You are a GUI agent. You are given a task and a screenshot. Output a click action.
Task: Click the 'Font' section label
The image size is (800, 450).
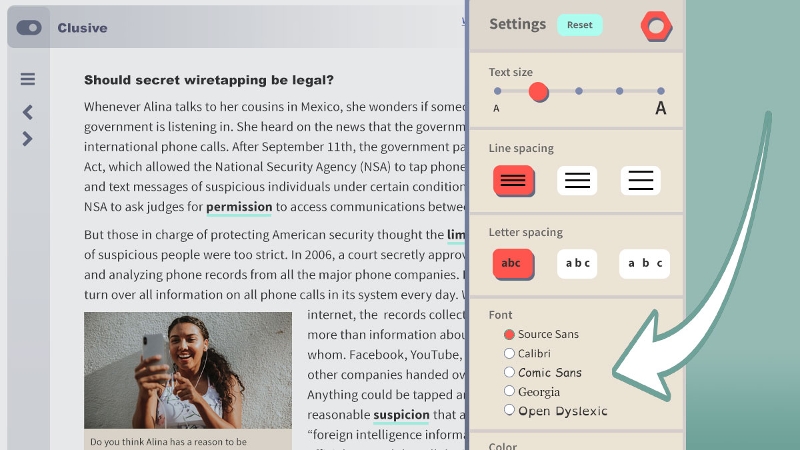pyautogui.click(x=500, y=315)
